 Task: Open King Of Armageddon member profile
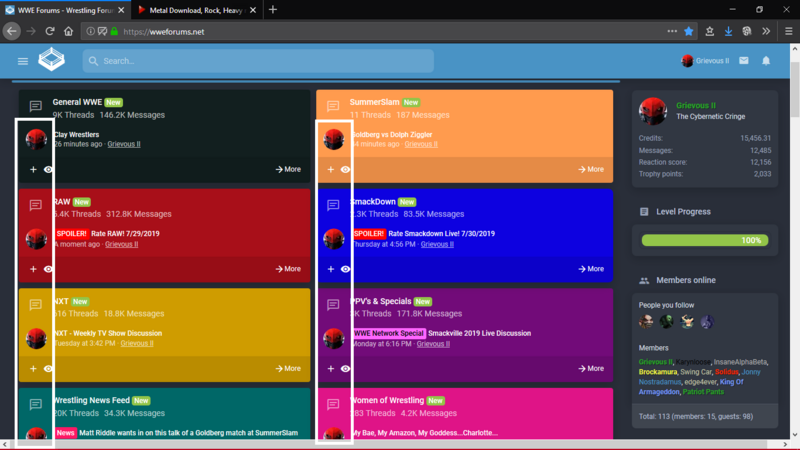691,387
